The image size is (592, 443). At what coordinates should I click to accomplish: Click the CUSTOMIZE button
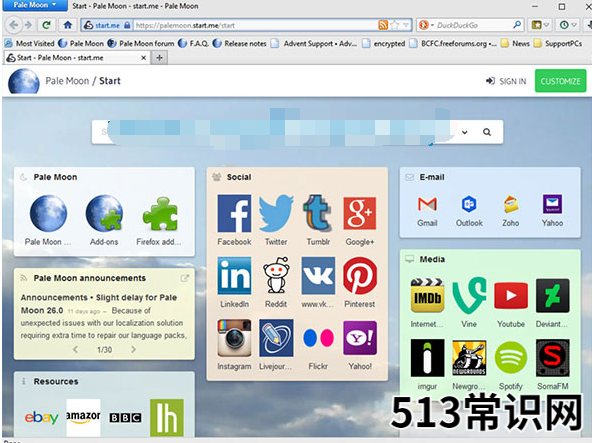click(x=560, y=80)
